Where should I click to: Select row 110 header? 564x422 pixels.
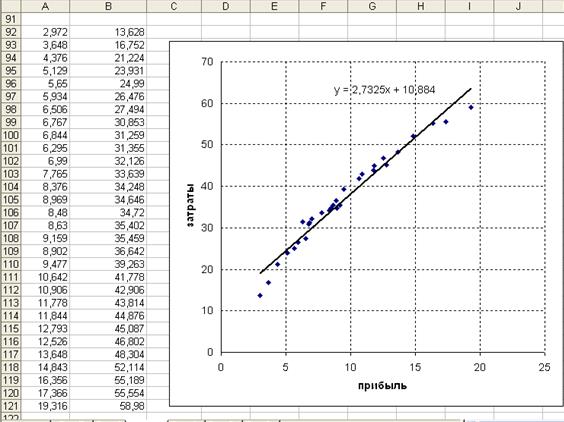point(11,264)
